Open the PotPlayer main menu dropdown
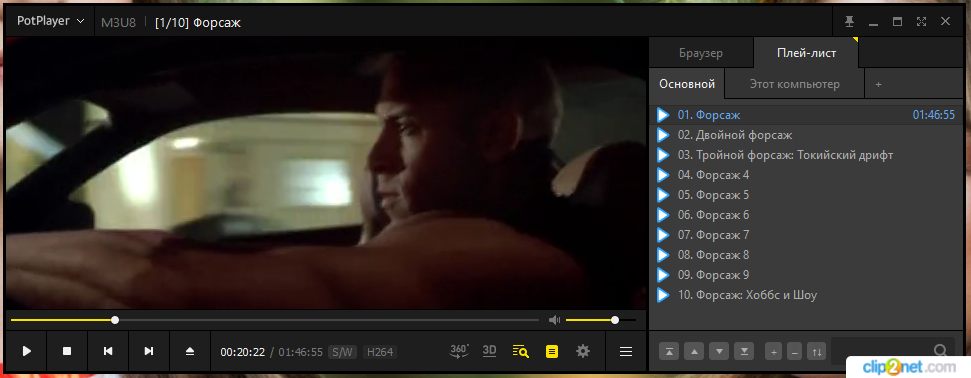 click(x=51, y=21)
